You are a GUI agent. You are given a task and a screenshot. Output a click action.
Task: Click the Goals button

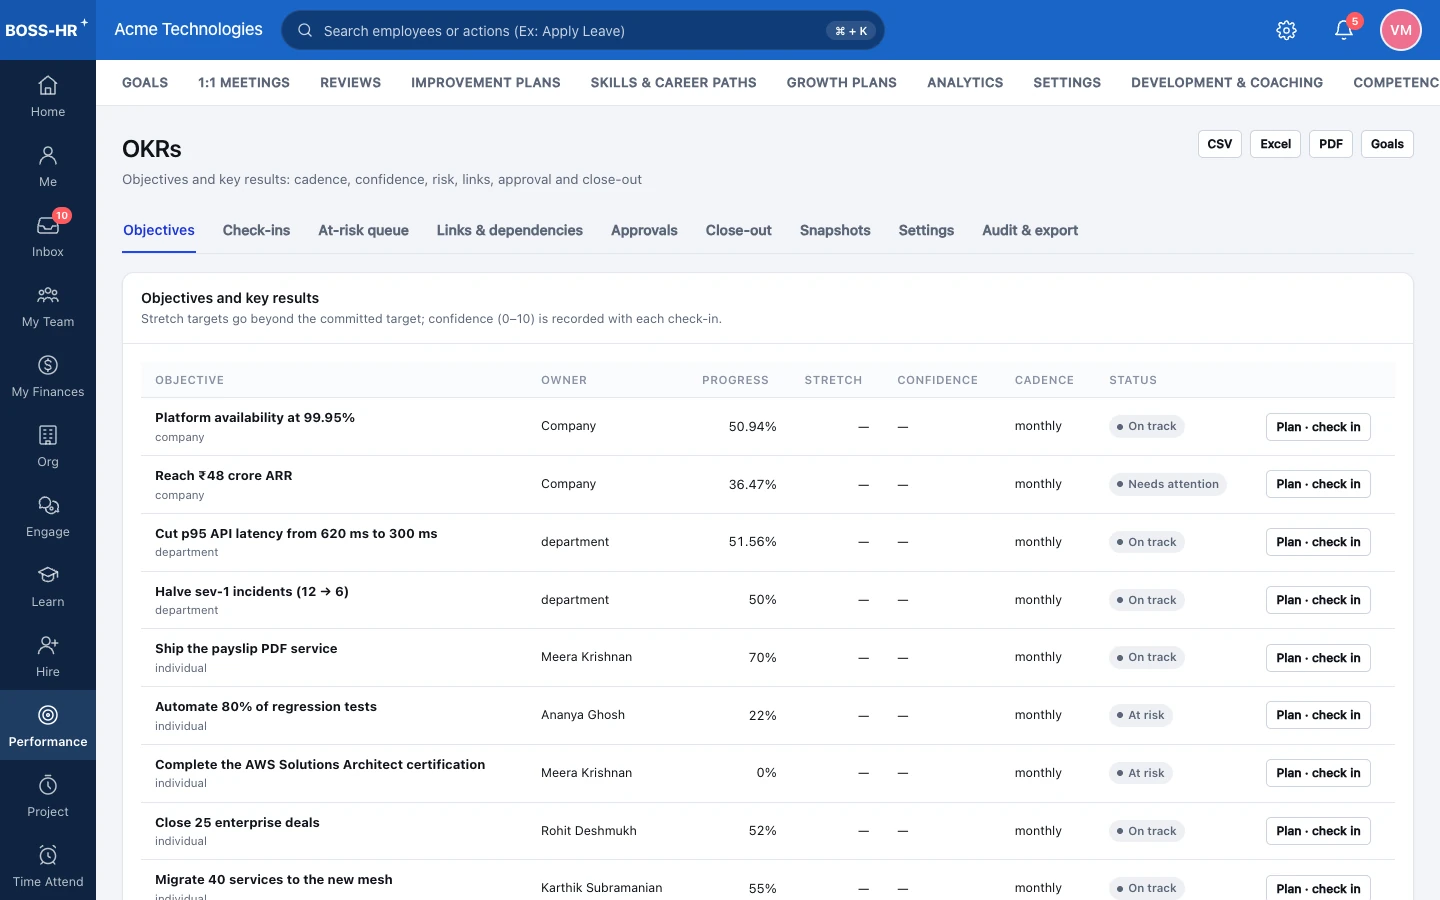click(x=1387, y=144)
